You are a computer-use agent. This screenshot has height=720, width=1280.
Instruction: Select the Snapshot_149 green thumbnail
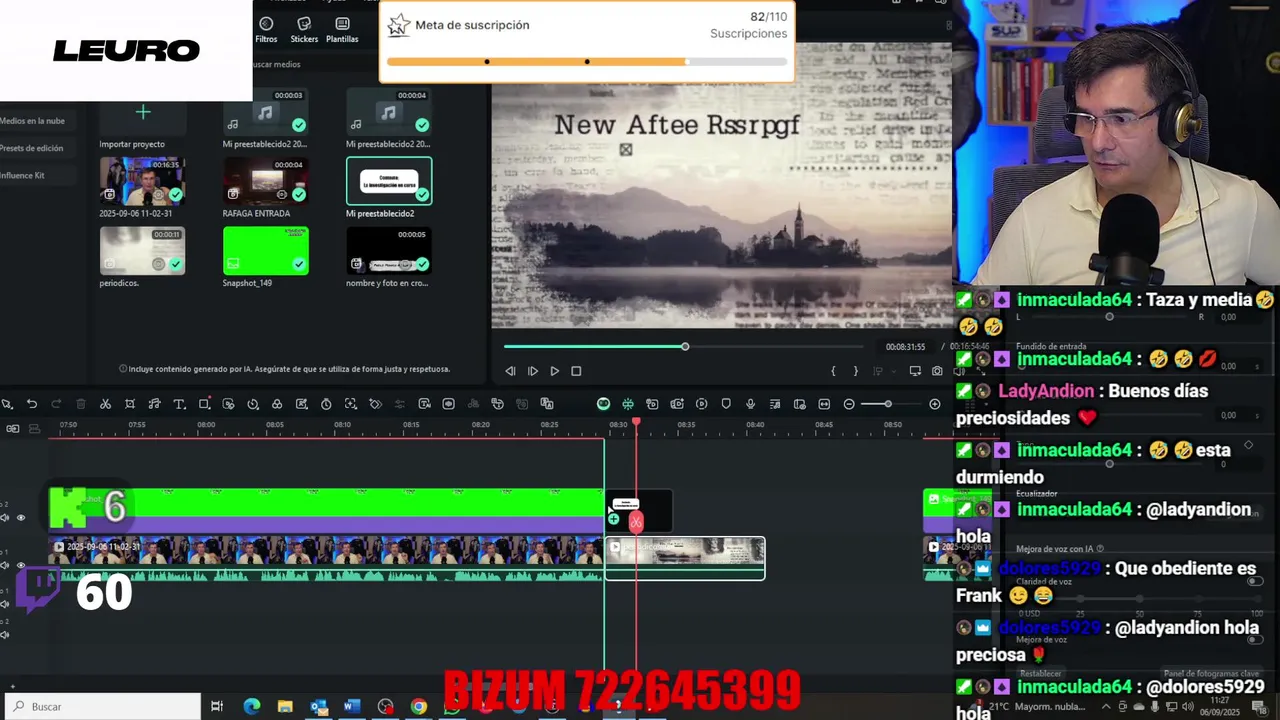pos(265,250)
